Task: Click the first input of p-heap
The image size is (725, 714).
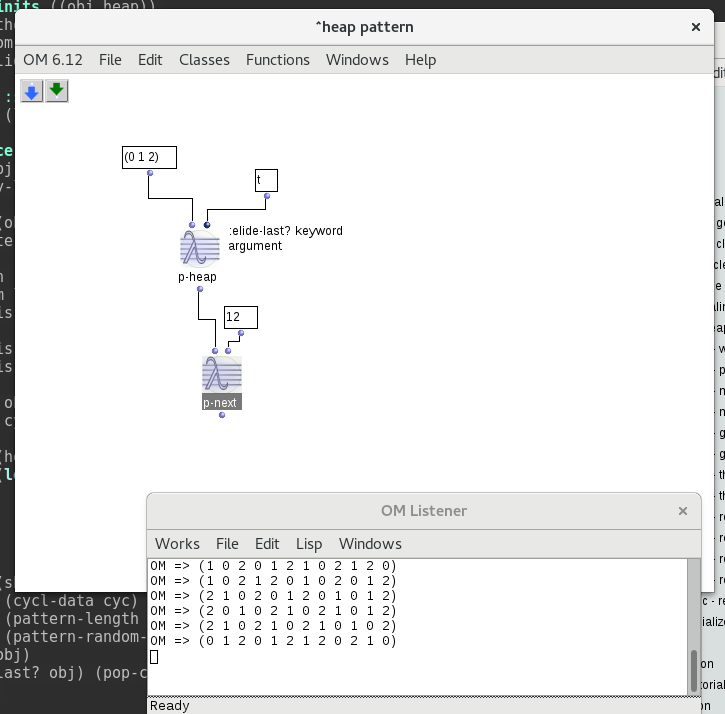Action: 192,225
